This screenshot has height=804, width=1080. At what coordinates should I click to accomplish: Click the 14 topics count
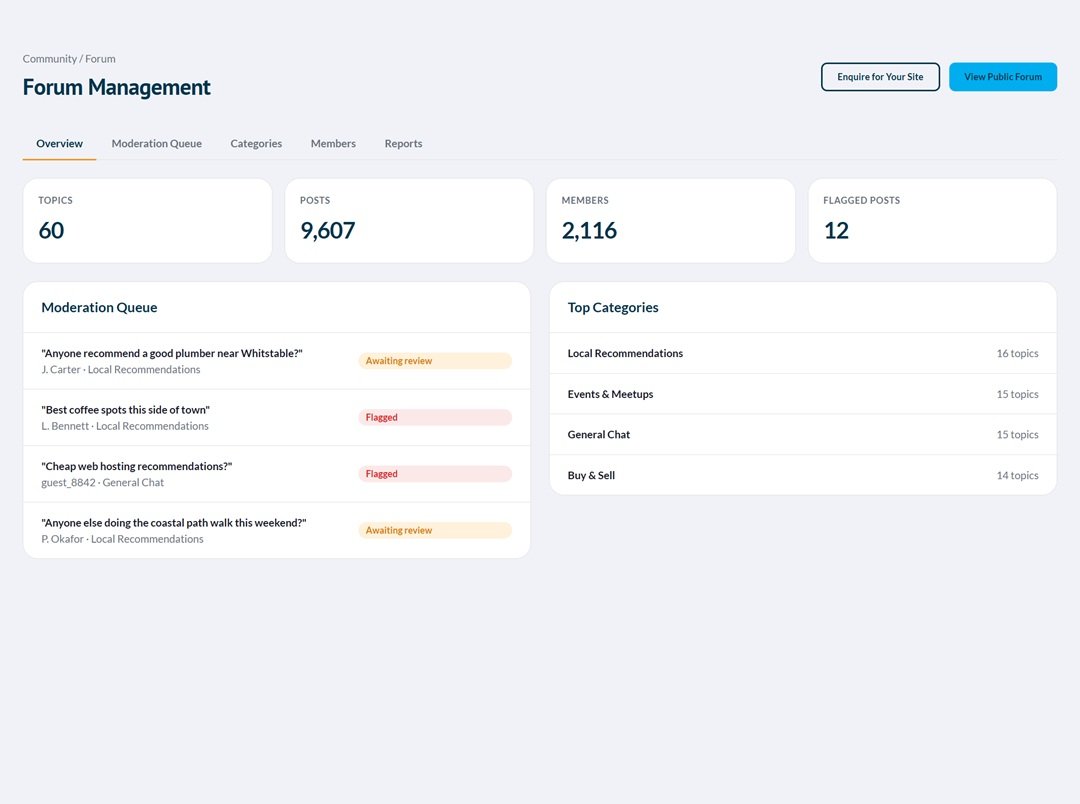coord(1017,475)
